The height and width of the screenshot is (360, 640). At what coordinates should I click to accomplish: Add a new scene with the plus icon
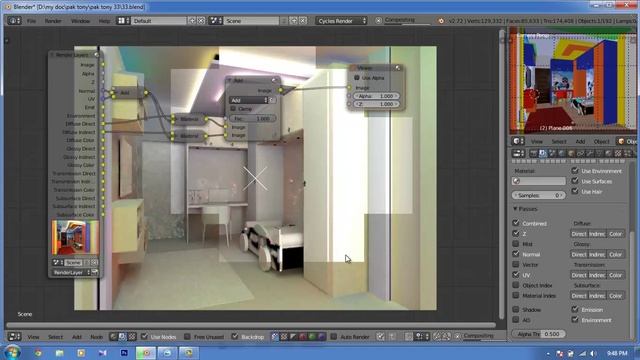tap(293, 20)
